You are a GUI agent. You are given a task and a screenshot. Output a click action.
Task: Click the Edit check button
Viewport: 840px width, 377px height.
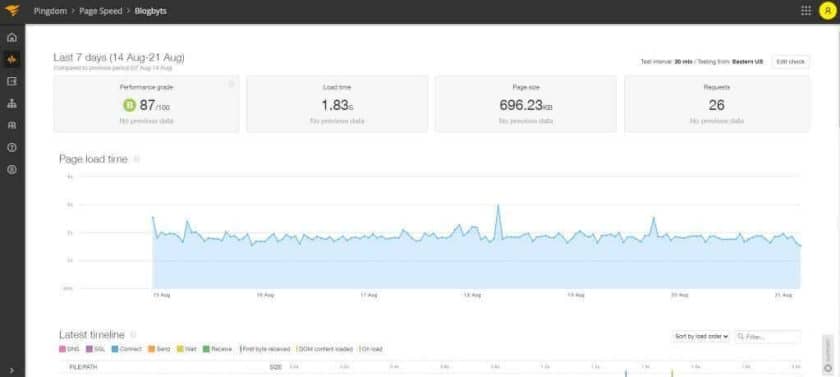(791, 62)
